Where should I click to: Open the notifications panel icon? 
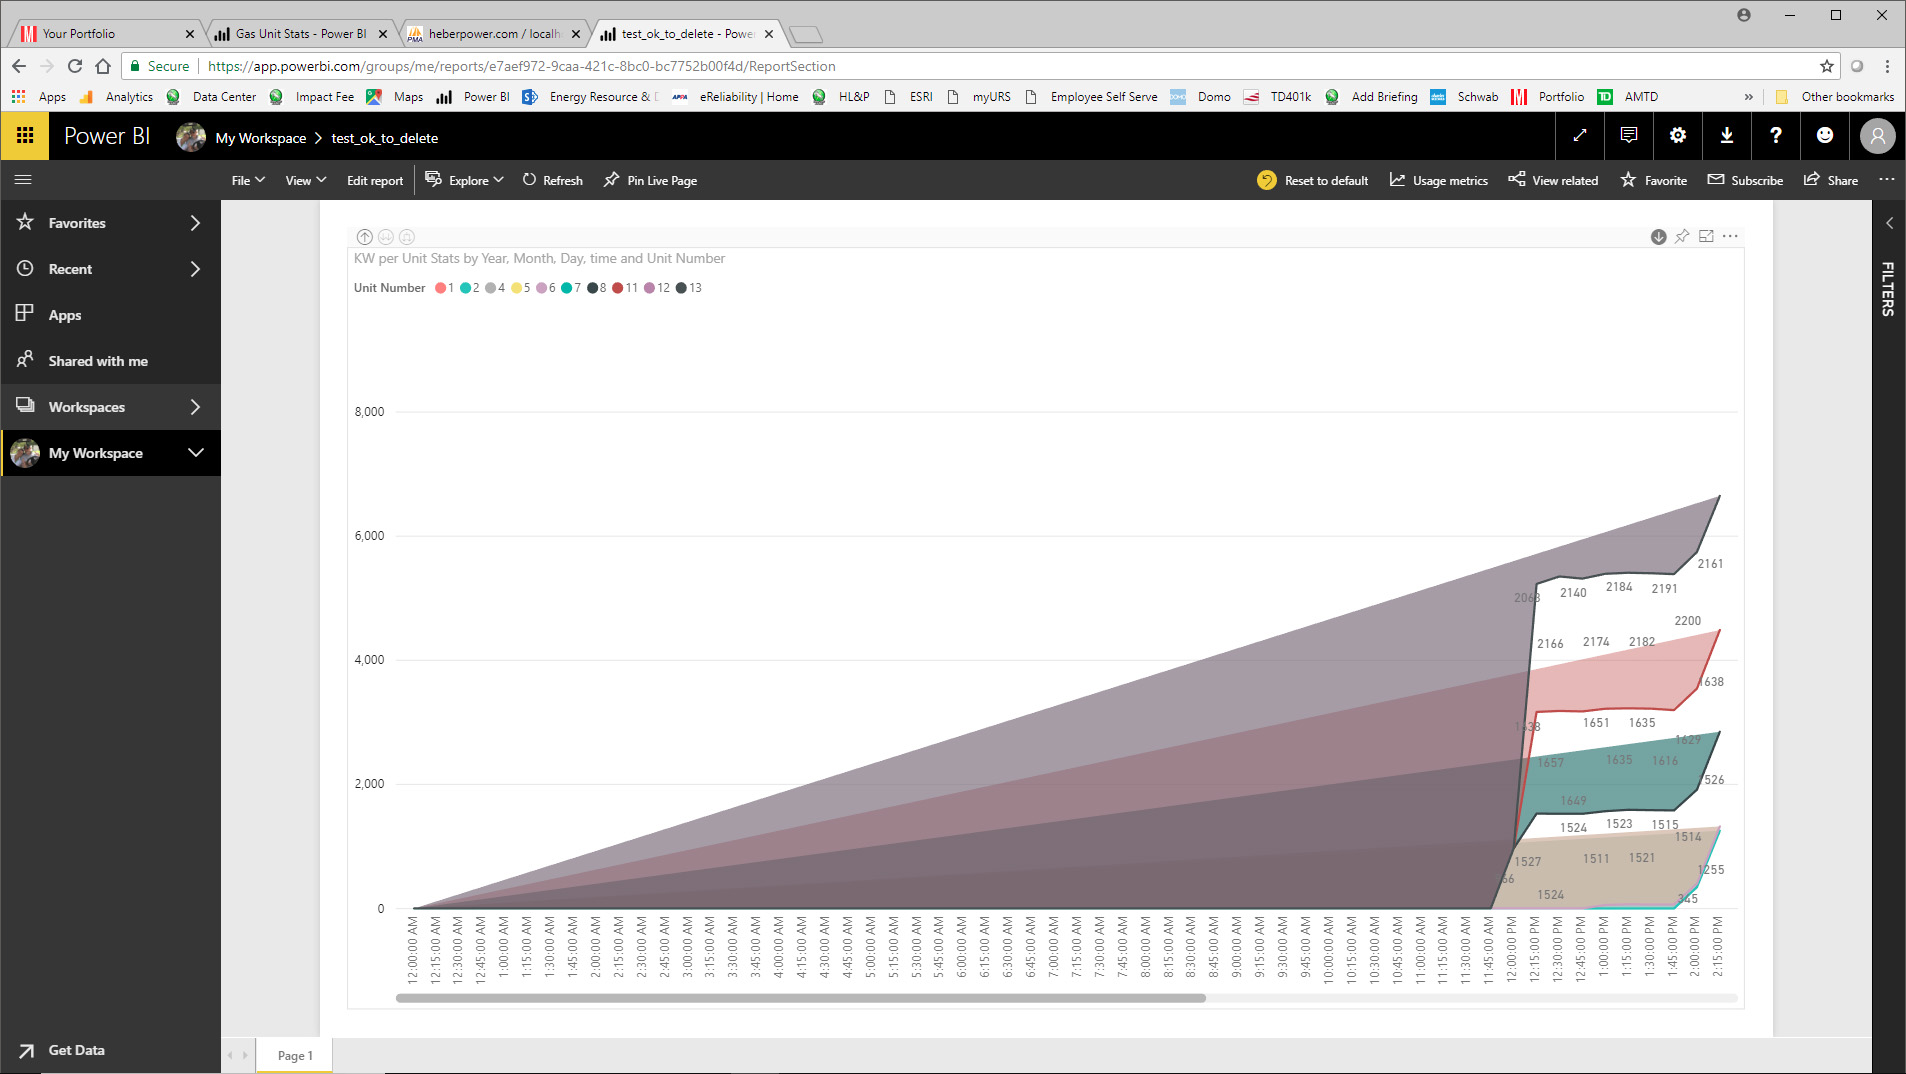[x=1629, y=136]
